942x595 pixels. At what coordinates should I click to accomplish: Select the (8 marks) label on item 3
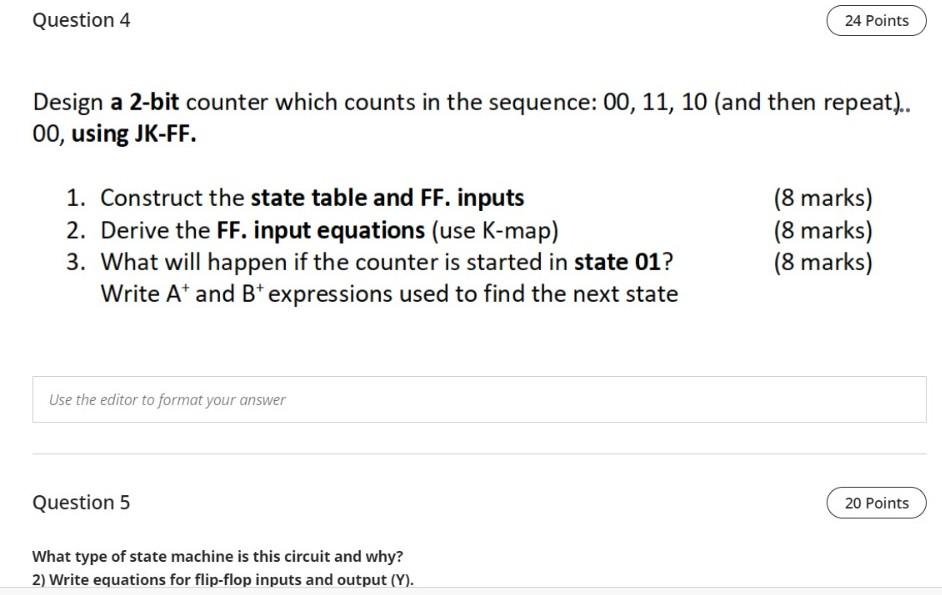pos(823,261)
